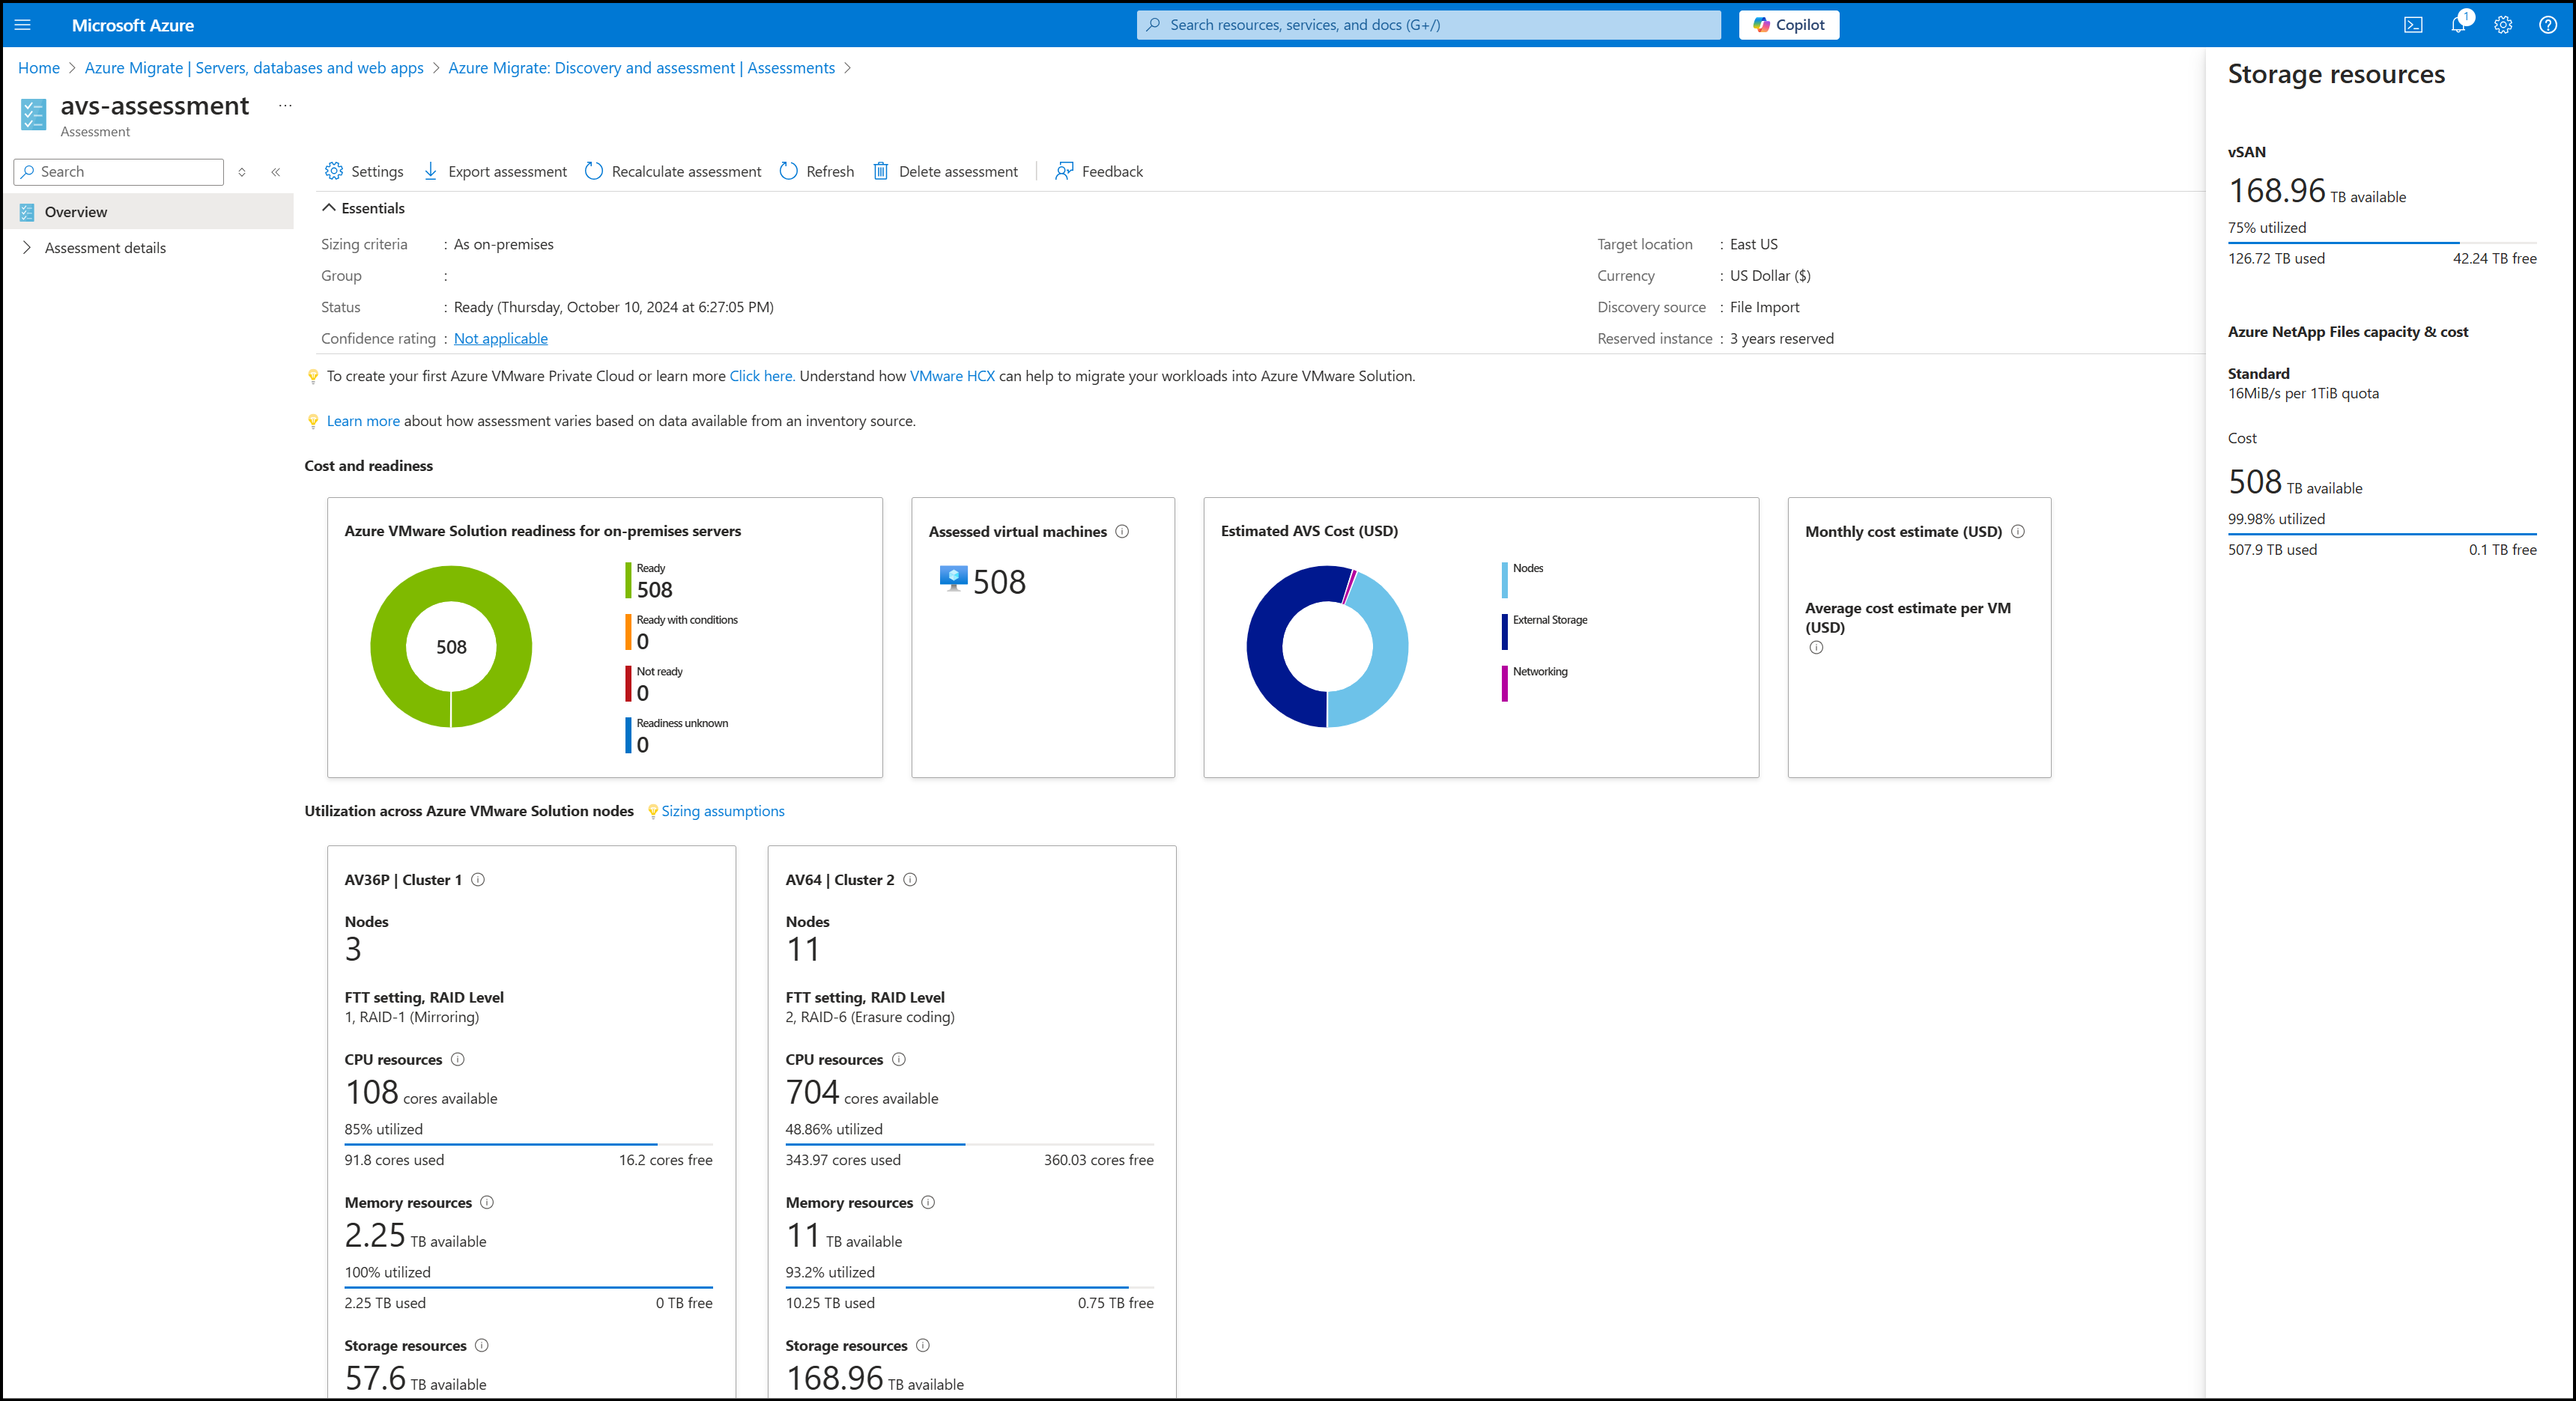This screenshot has height=1401, width=2576.
Task: Click the Copilot icon in top bar
Action: [1789, 24]
